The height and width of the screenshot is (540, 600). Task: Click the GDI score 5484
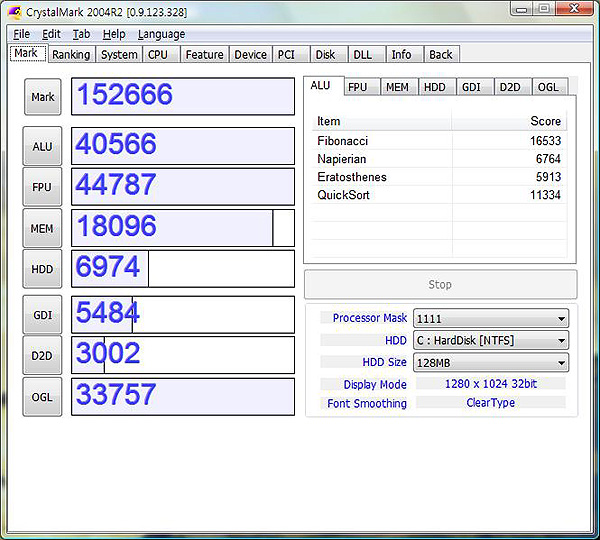(x=108, y=313)
